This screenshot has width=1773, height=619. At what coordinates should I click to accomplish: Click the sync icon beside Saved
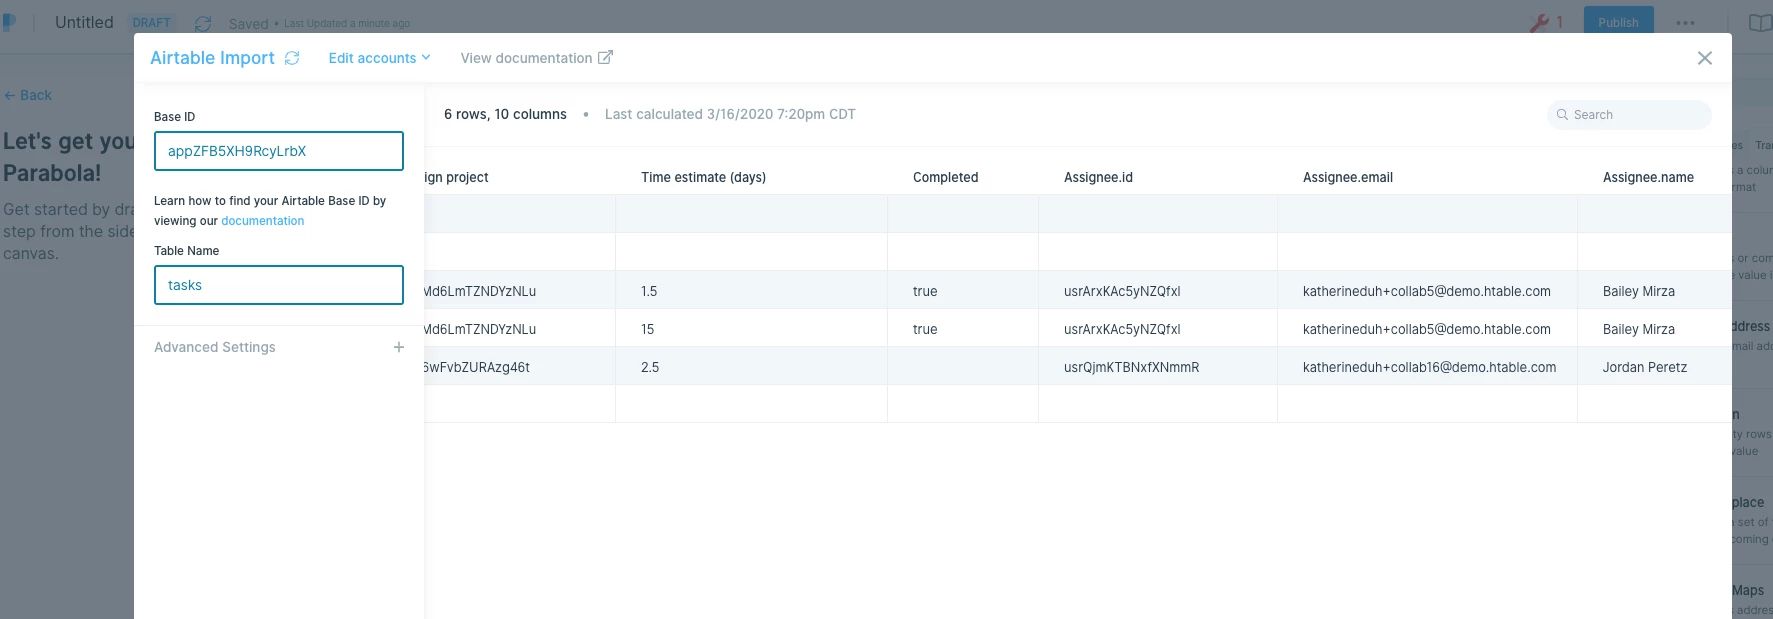(x=203, y=23)
